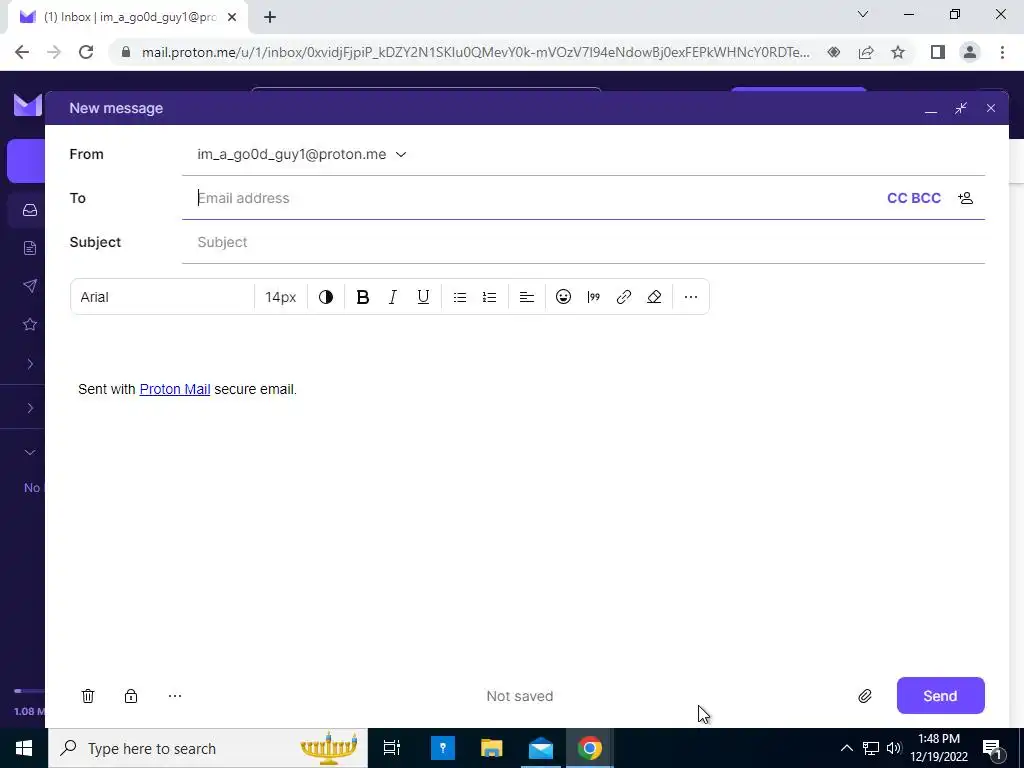Open volume control in system tray
Viewport: 1024px width, 768px height.
point(894,748)
